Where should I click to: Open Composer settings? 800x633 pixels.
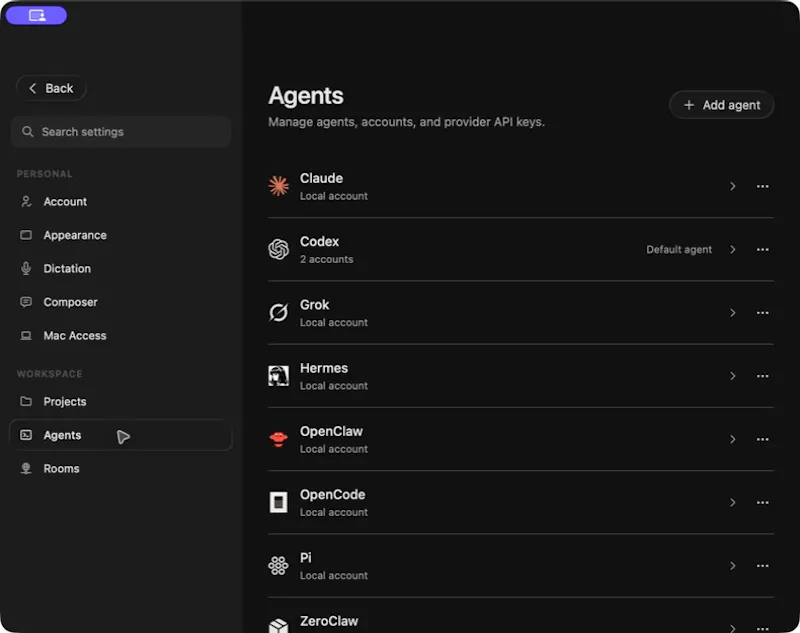click(121, 302)
